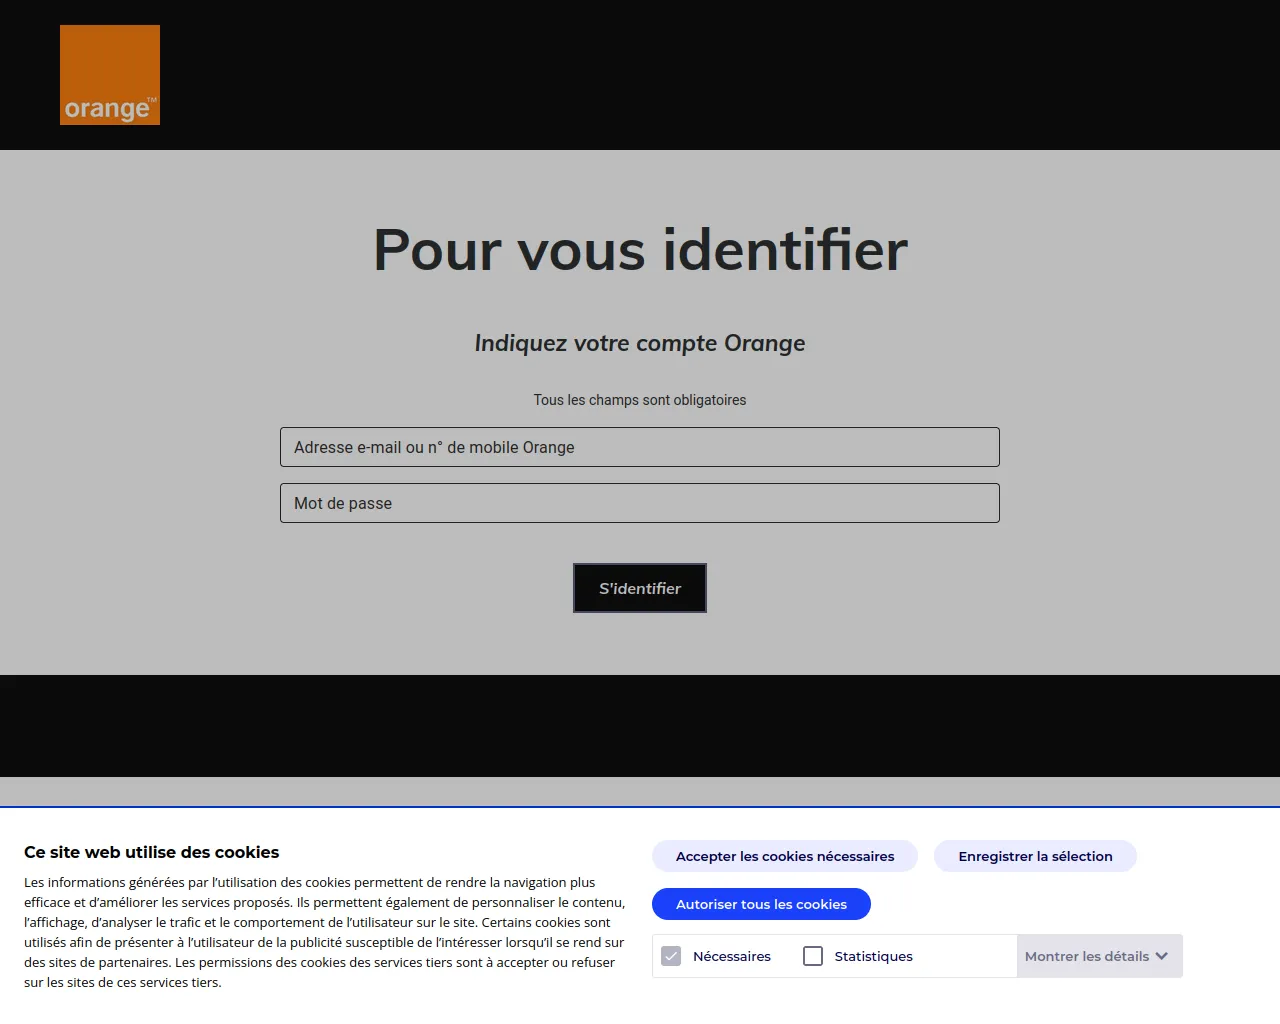The image size is (1280, 1024).
Task: Focus the email or mobile number field
Action: [640, 447]
